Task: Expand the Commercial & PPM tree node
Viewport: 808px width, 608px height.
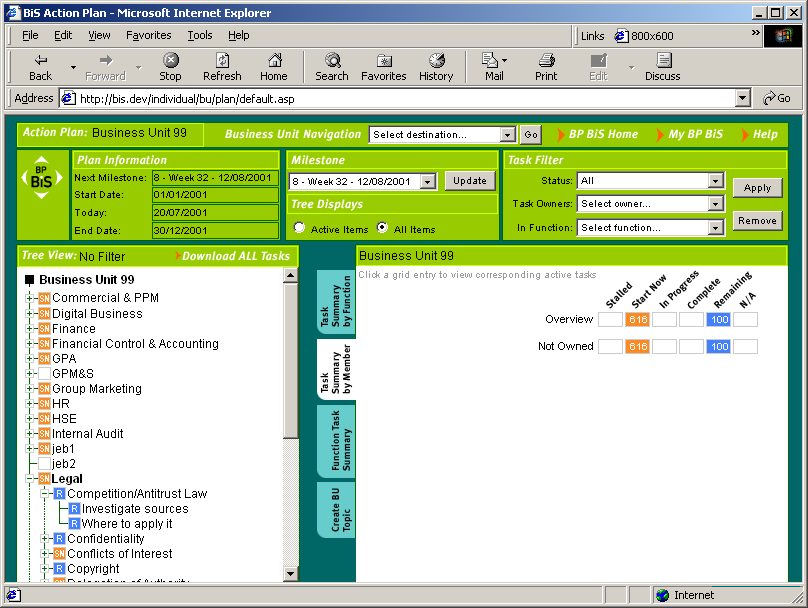Action: click(30, 298)
